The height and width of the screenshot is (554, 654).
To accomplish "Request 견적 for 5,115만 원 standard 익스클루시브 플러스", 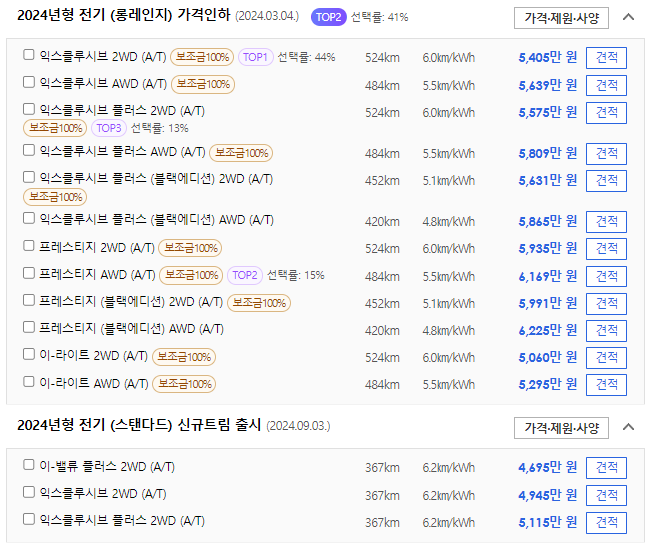I will [x=606, y=523].
